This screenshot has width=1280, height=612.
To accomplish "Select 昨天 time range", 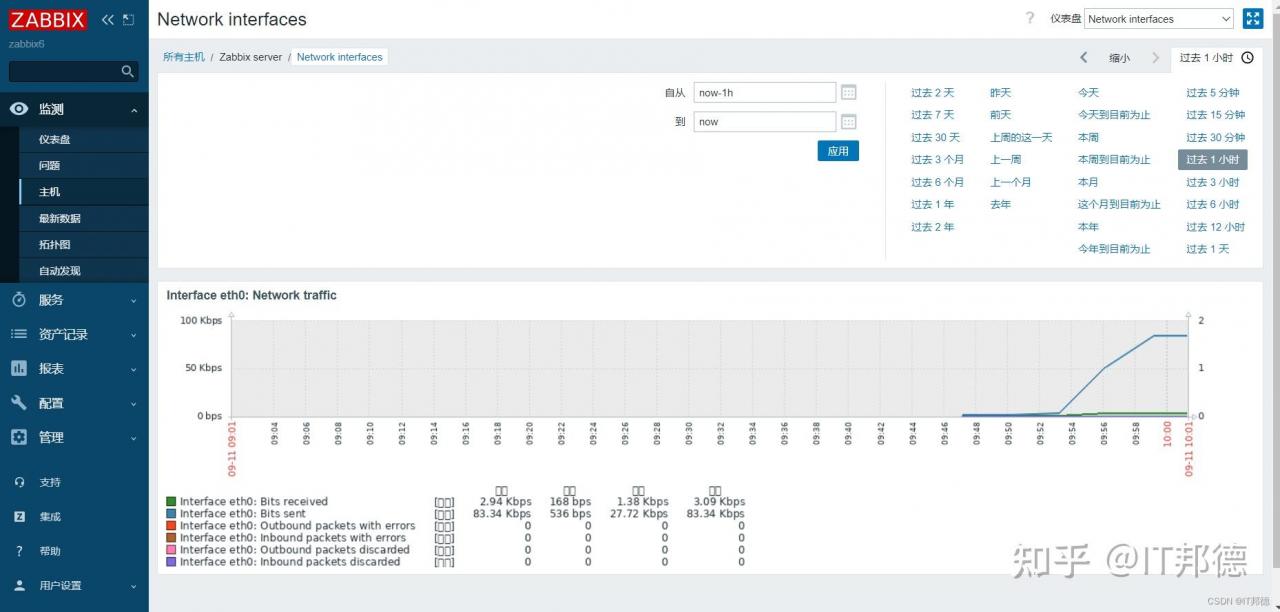I will pyautogui.click(x=1000, y=92).
